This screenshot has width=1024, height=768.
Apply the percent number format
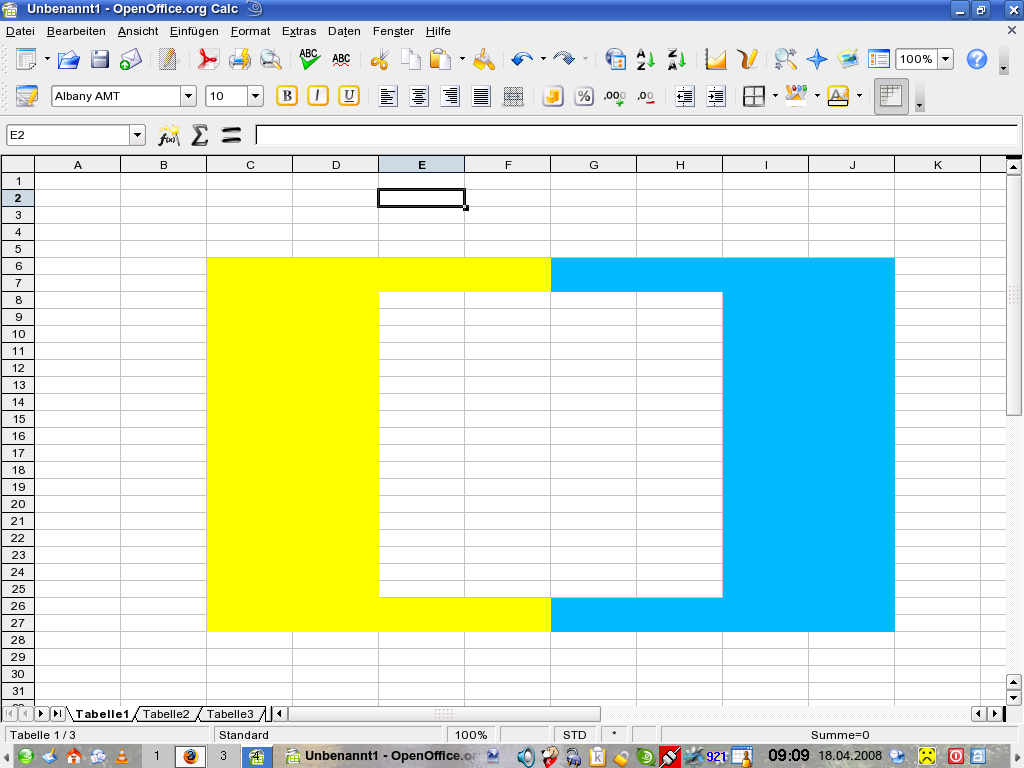pos(584,96)
